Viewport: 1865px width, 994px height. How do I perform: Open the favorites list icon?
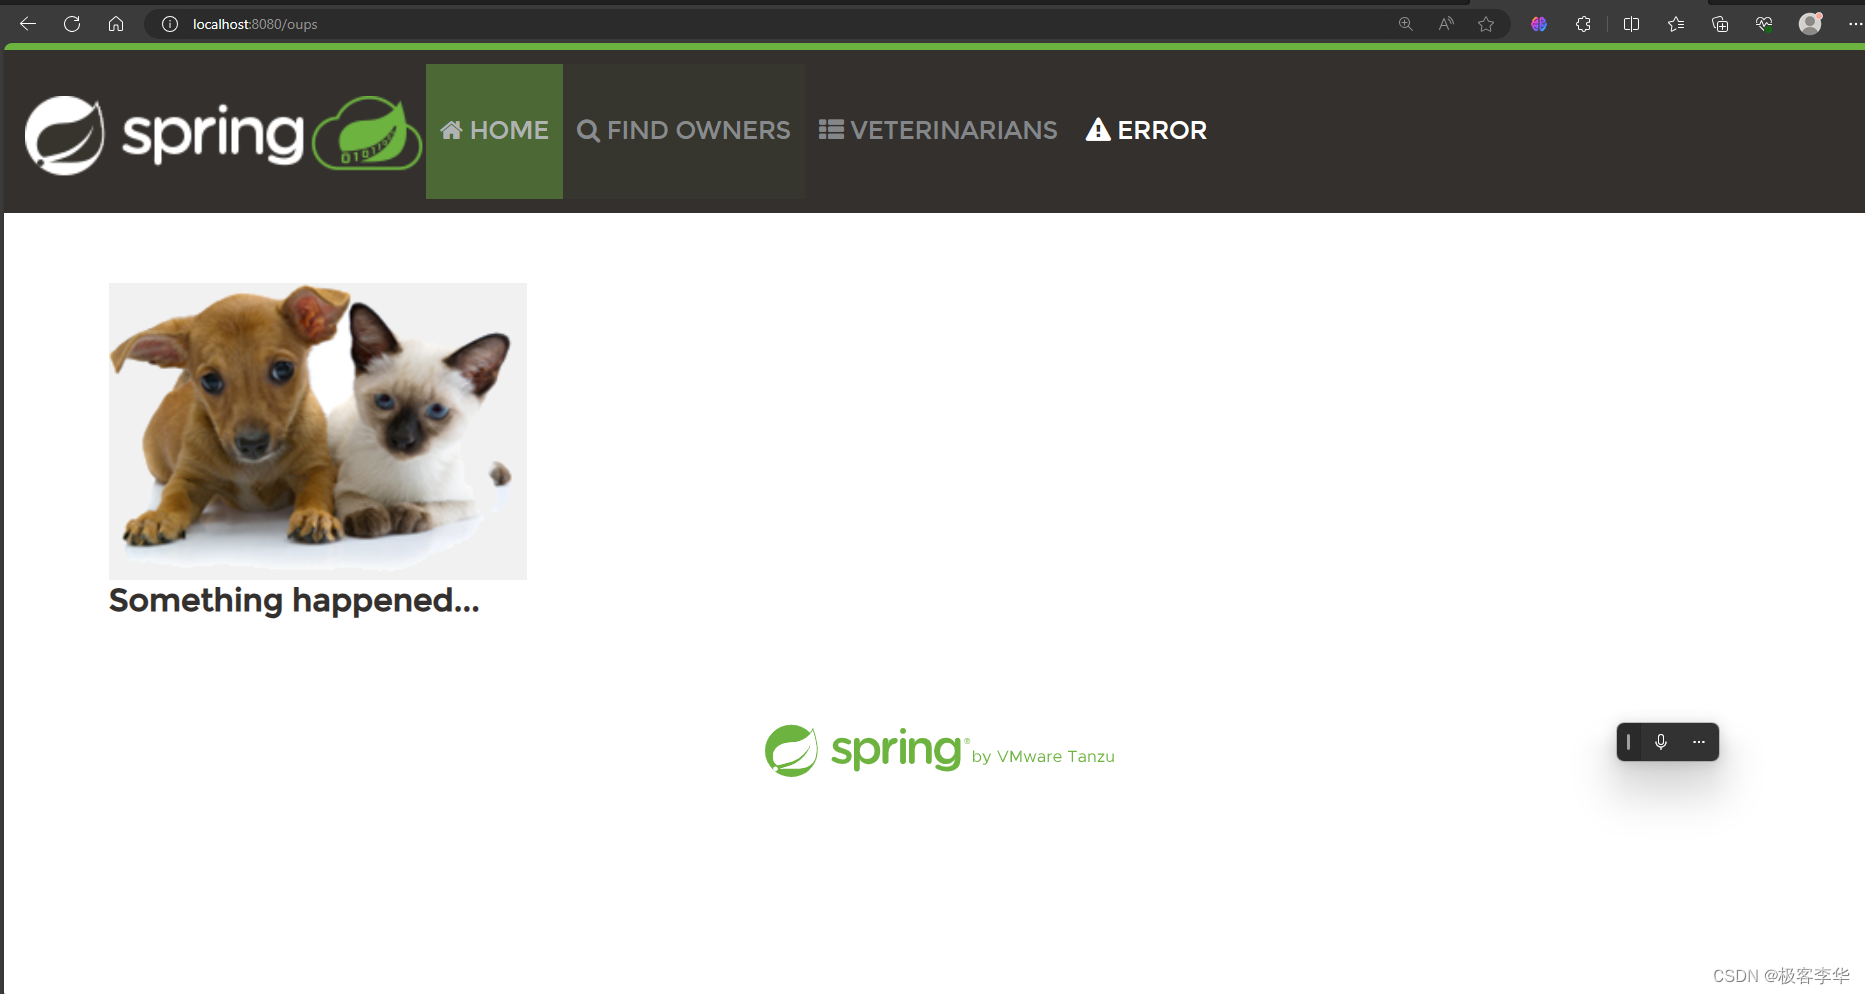(1676, 24)
